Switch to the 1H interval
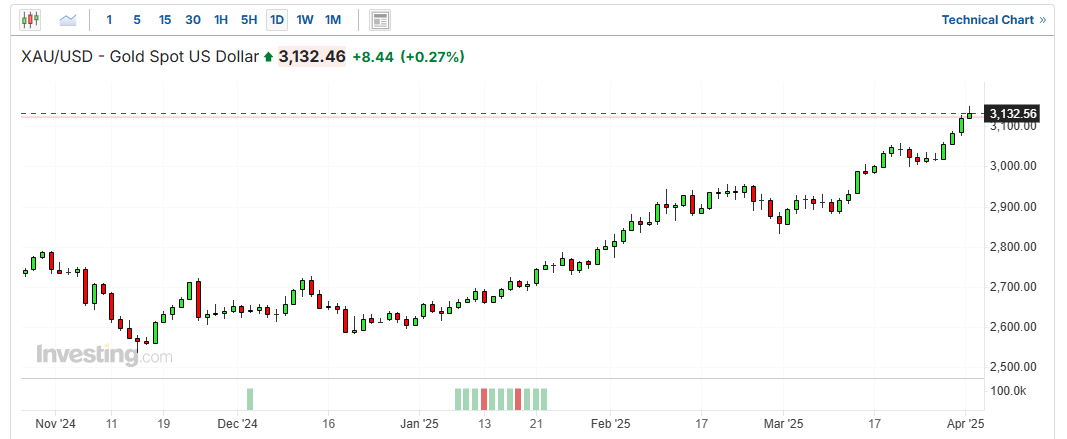 (221, 19)
